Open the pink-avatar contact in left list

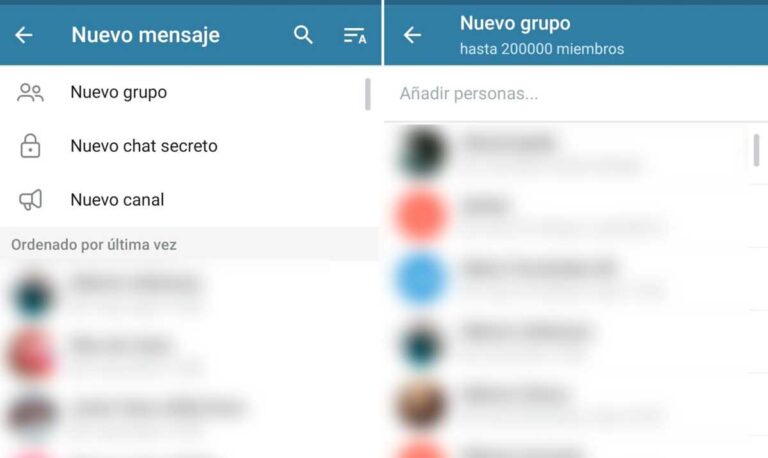(189, 354)
